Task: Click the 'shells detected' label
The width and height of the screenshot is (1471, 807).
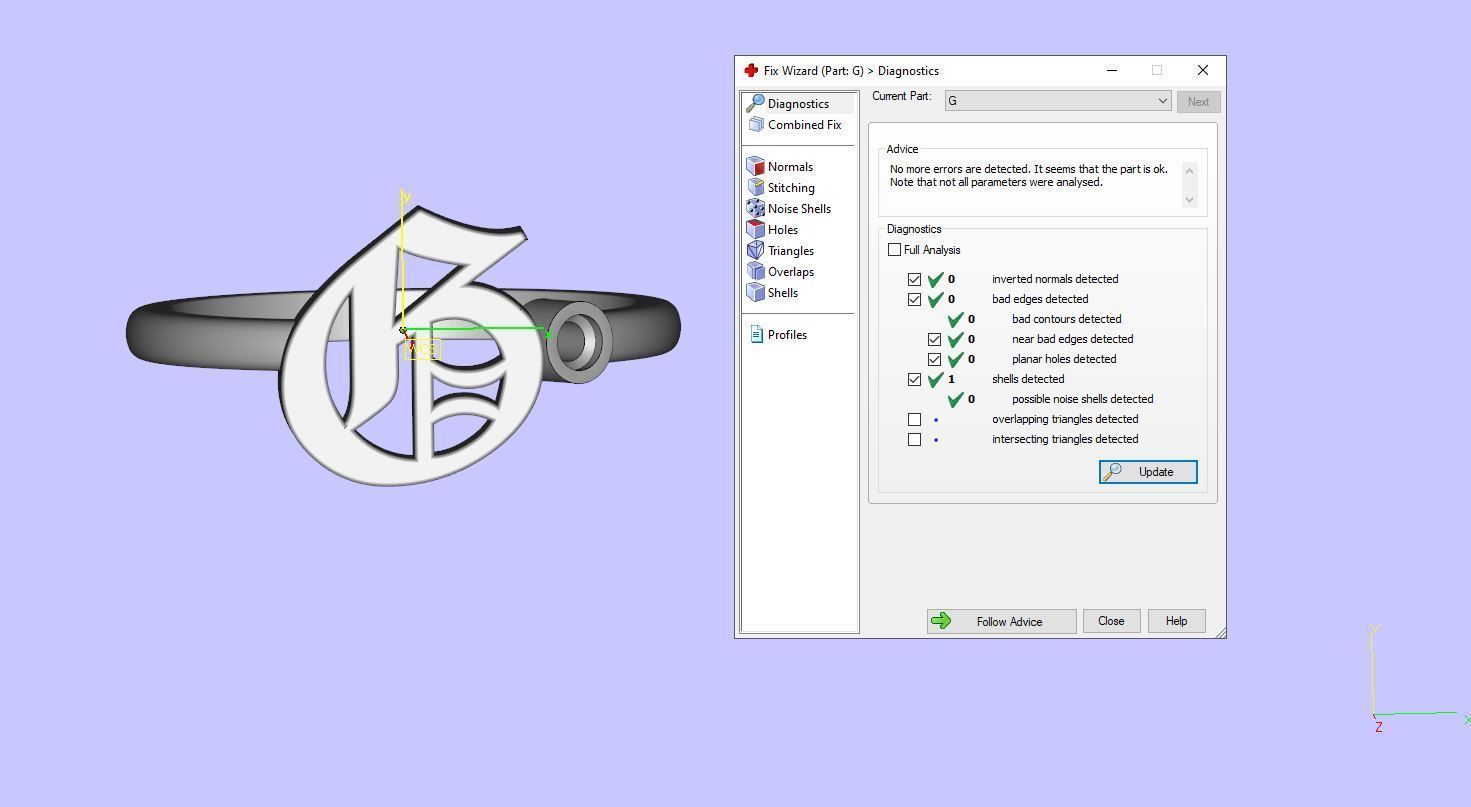Action: pyautogui.click(x=1028, y=379)
